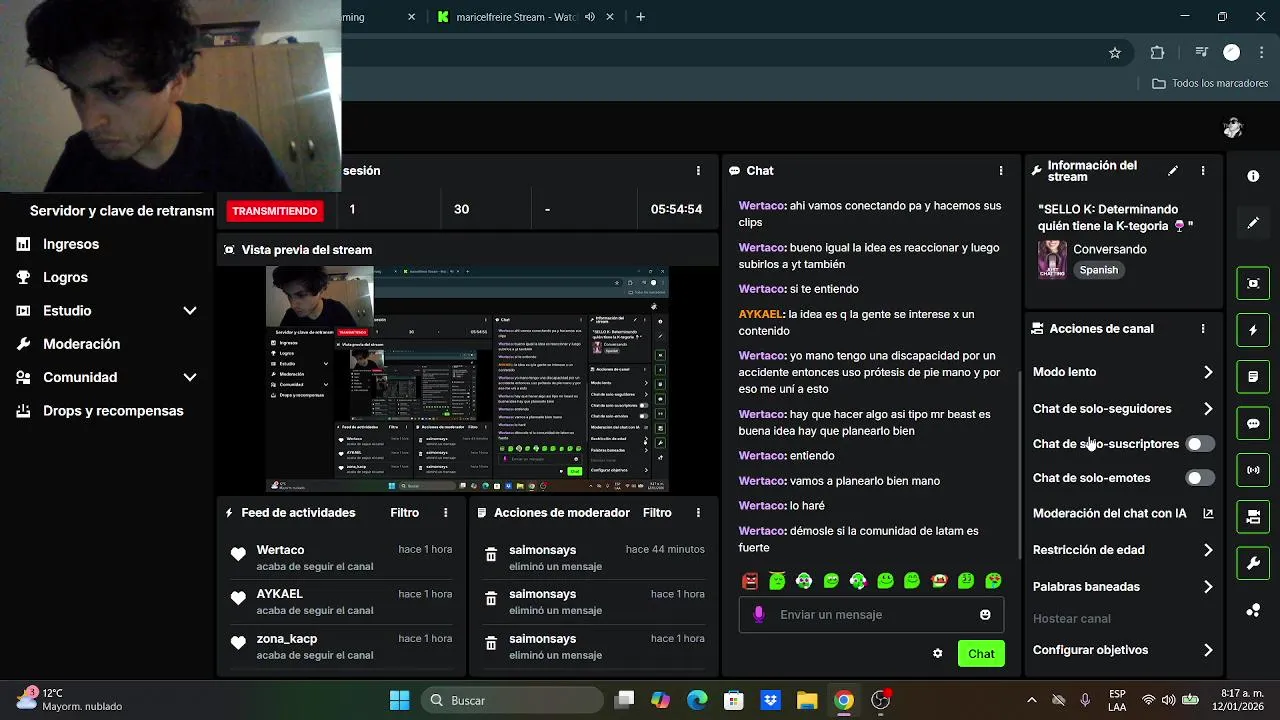
Task: Mute the maricelfreire Stream tab audio
Action: (590, 17)
